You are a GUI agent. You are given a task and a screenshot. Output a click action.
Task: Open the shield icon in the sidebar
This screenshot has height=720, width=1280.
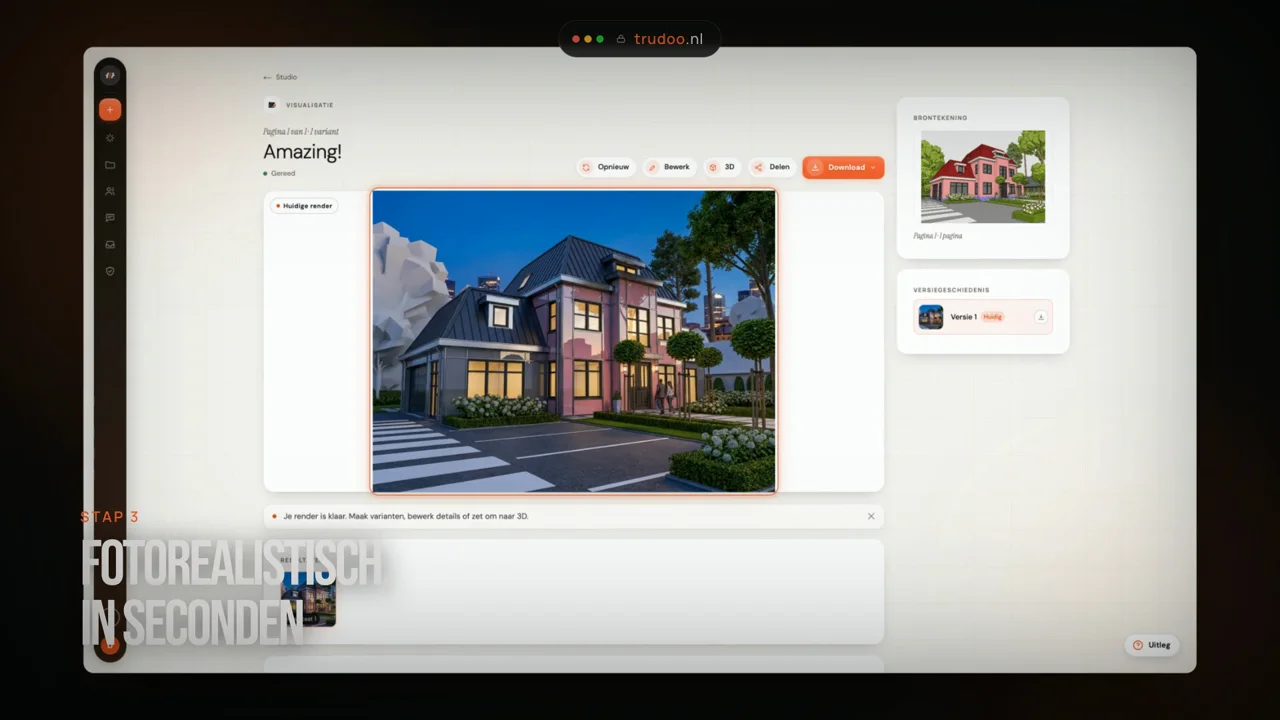point(110,271)
